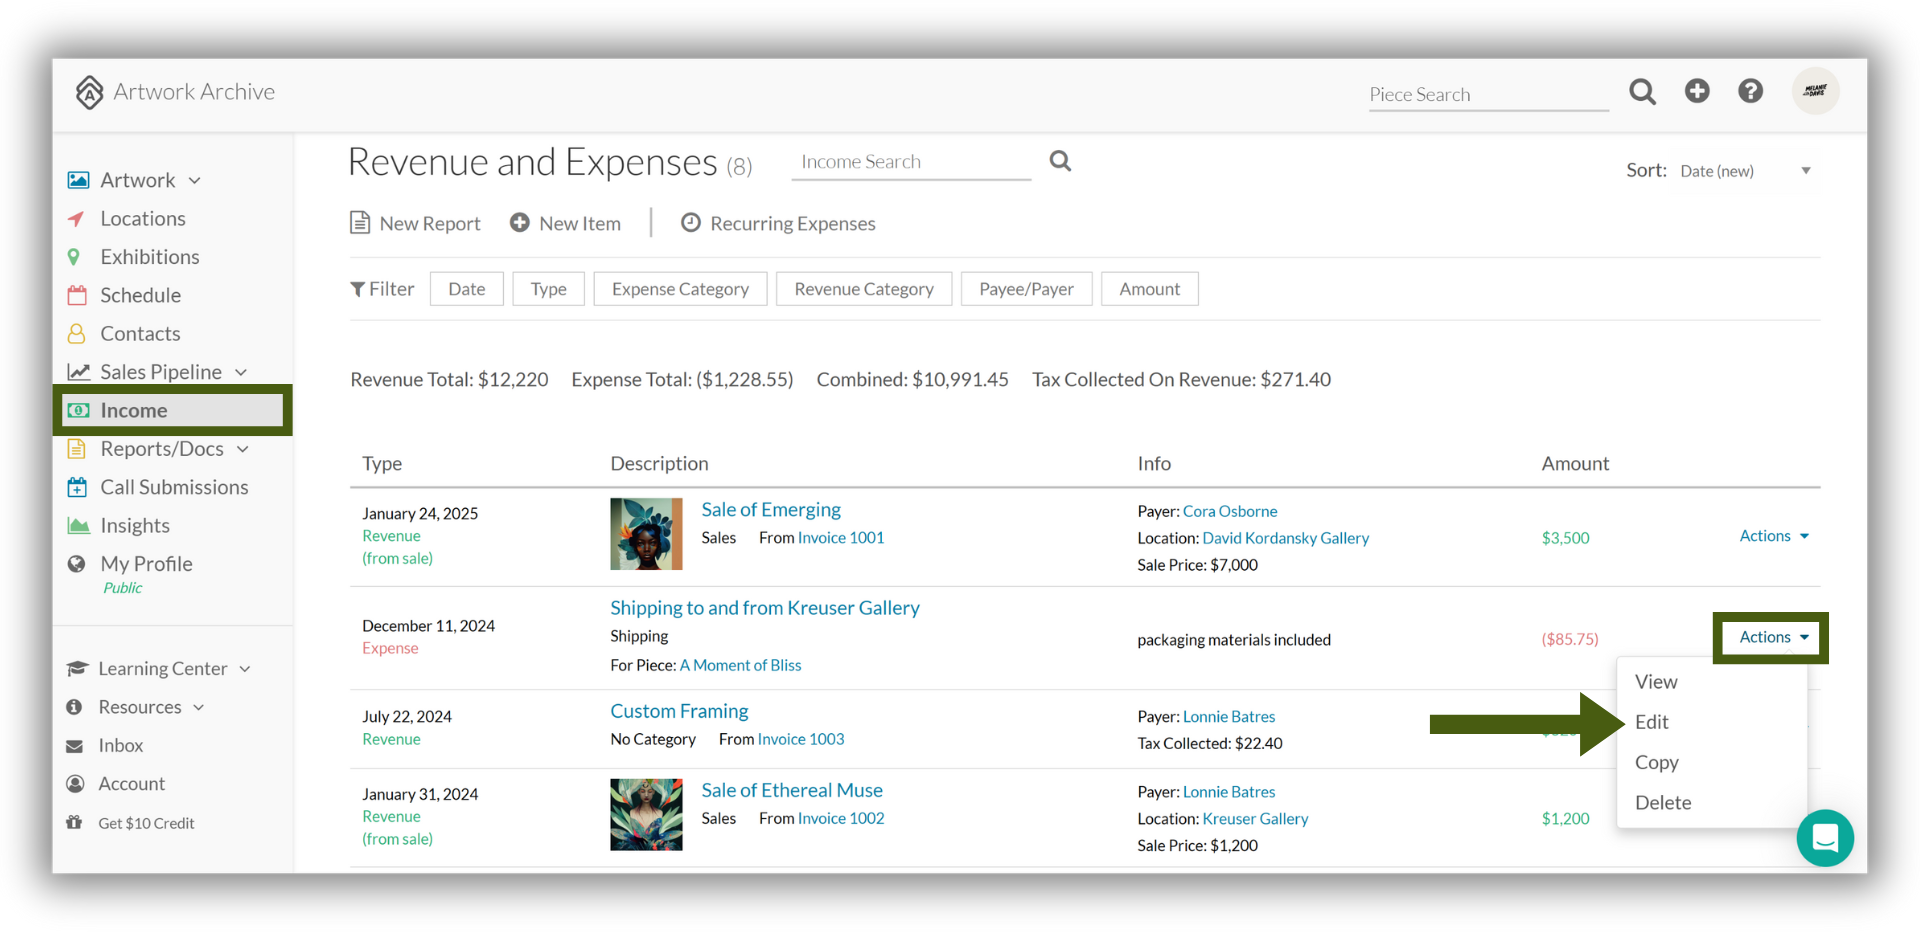Click the Income Search input field
Viewport: 1920px width, 937px height.
[911, 162]
